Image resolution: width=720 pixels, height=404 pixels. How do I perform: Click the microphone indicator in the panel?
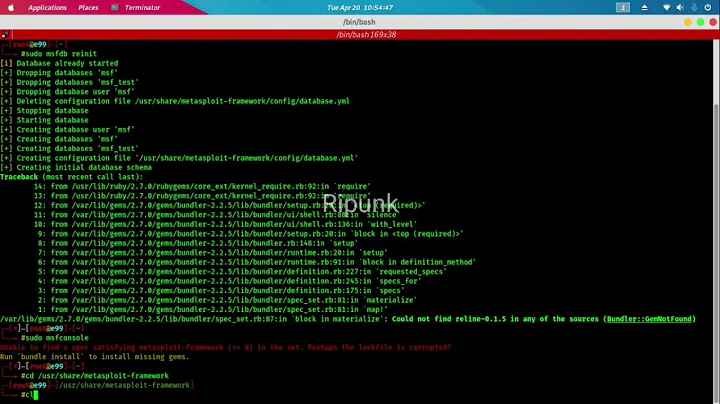[694, 7]
